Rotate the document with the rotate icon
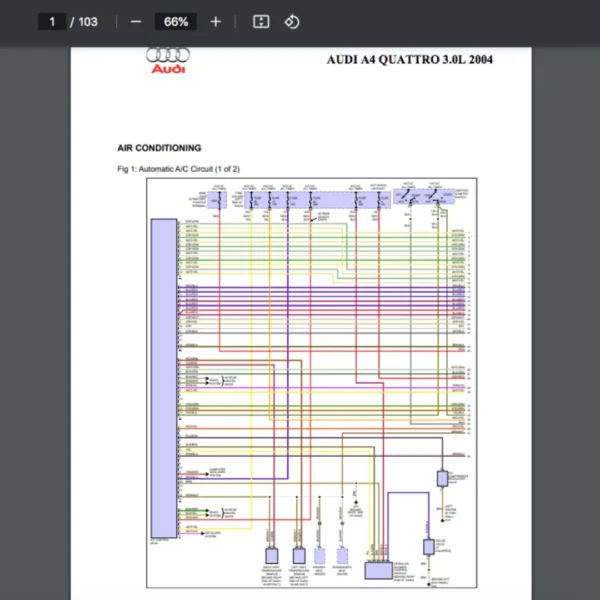The width and height of the screenshot is (600, 600). point(291,22)
